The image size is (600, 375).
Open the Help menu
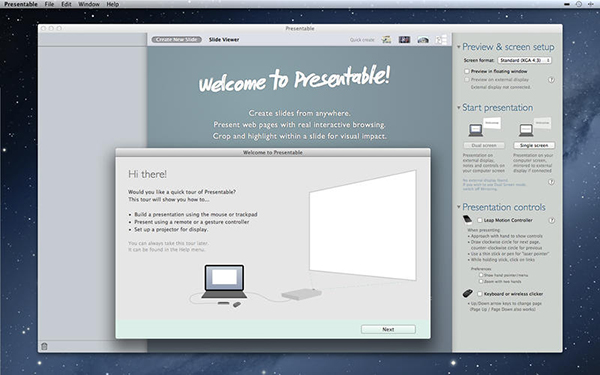[x=112, y=4]
